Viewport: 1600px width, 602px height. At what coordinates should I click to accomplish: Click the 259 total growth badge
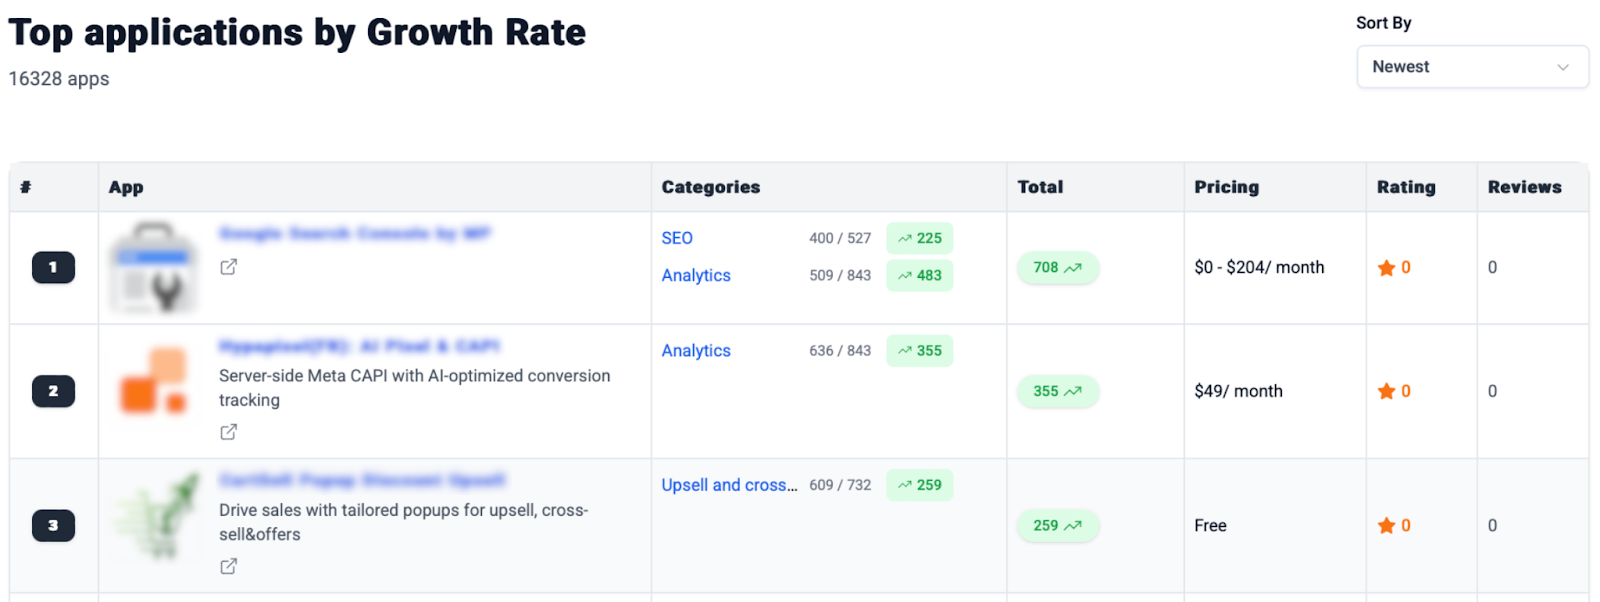point(1057,526)
